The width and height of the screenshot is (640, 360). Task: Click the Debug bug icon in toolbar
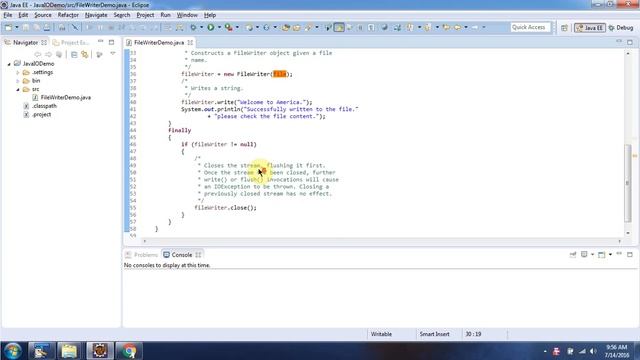coord(193,27)
